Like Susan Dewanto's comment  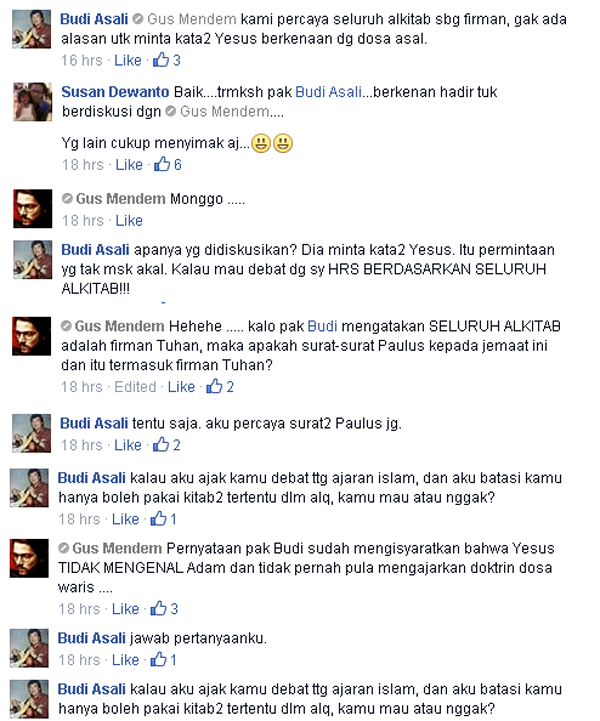[x=129, y=165]
